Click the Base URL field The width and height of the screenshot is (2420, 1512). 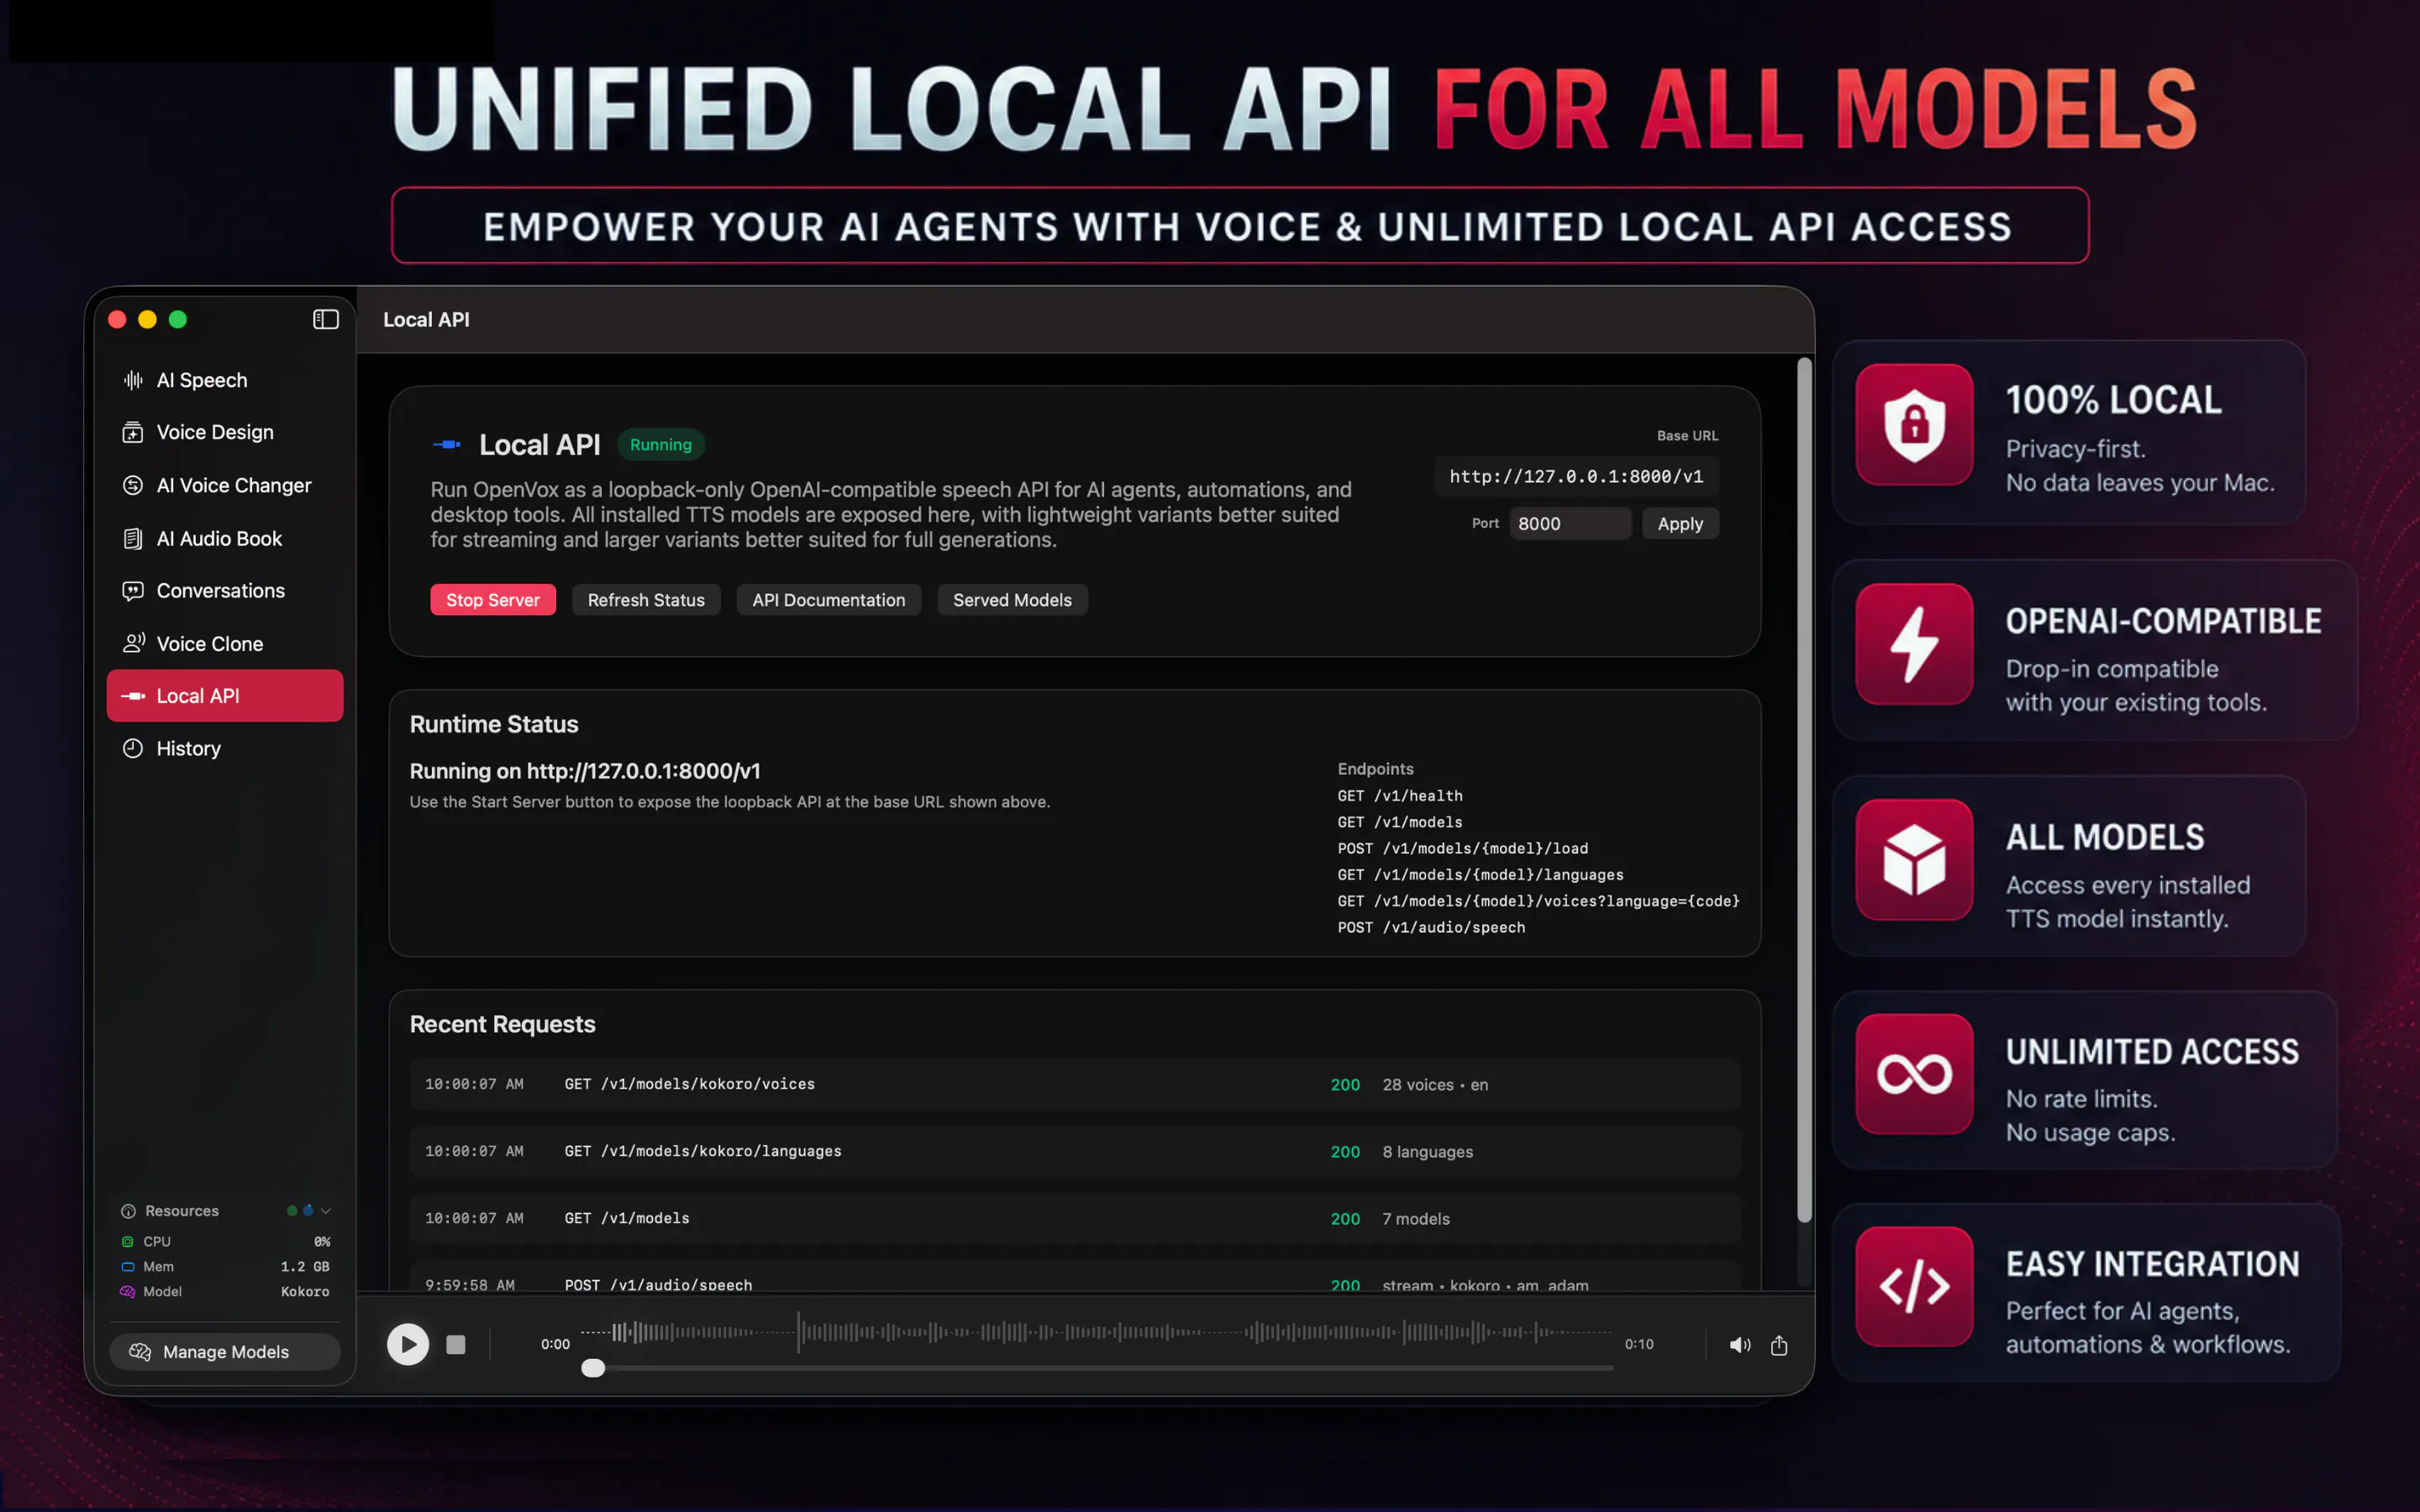1576,476
